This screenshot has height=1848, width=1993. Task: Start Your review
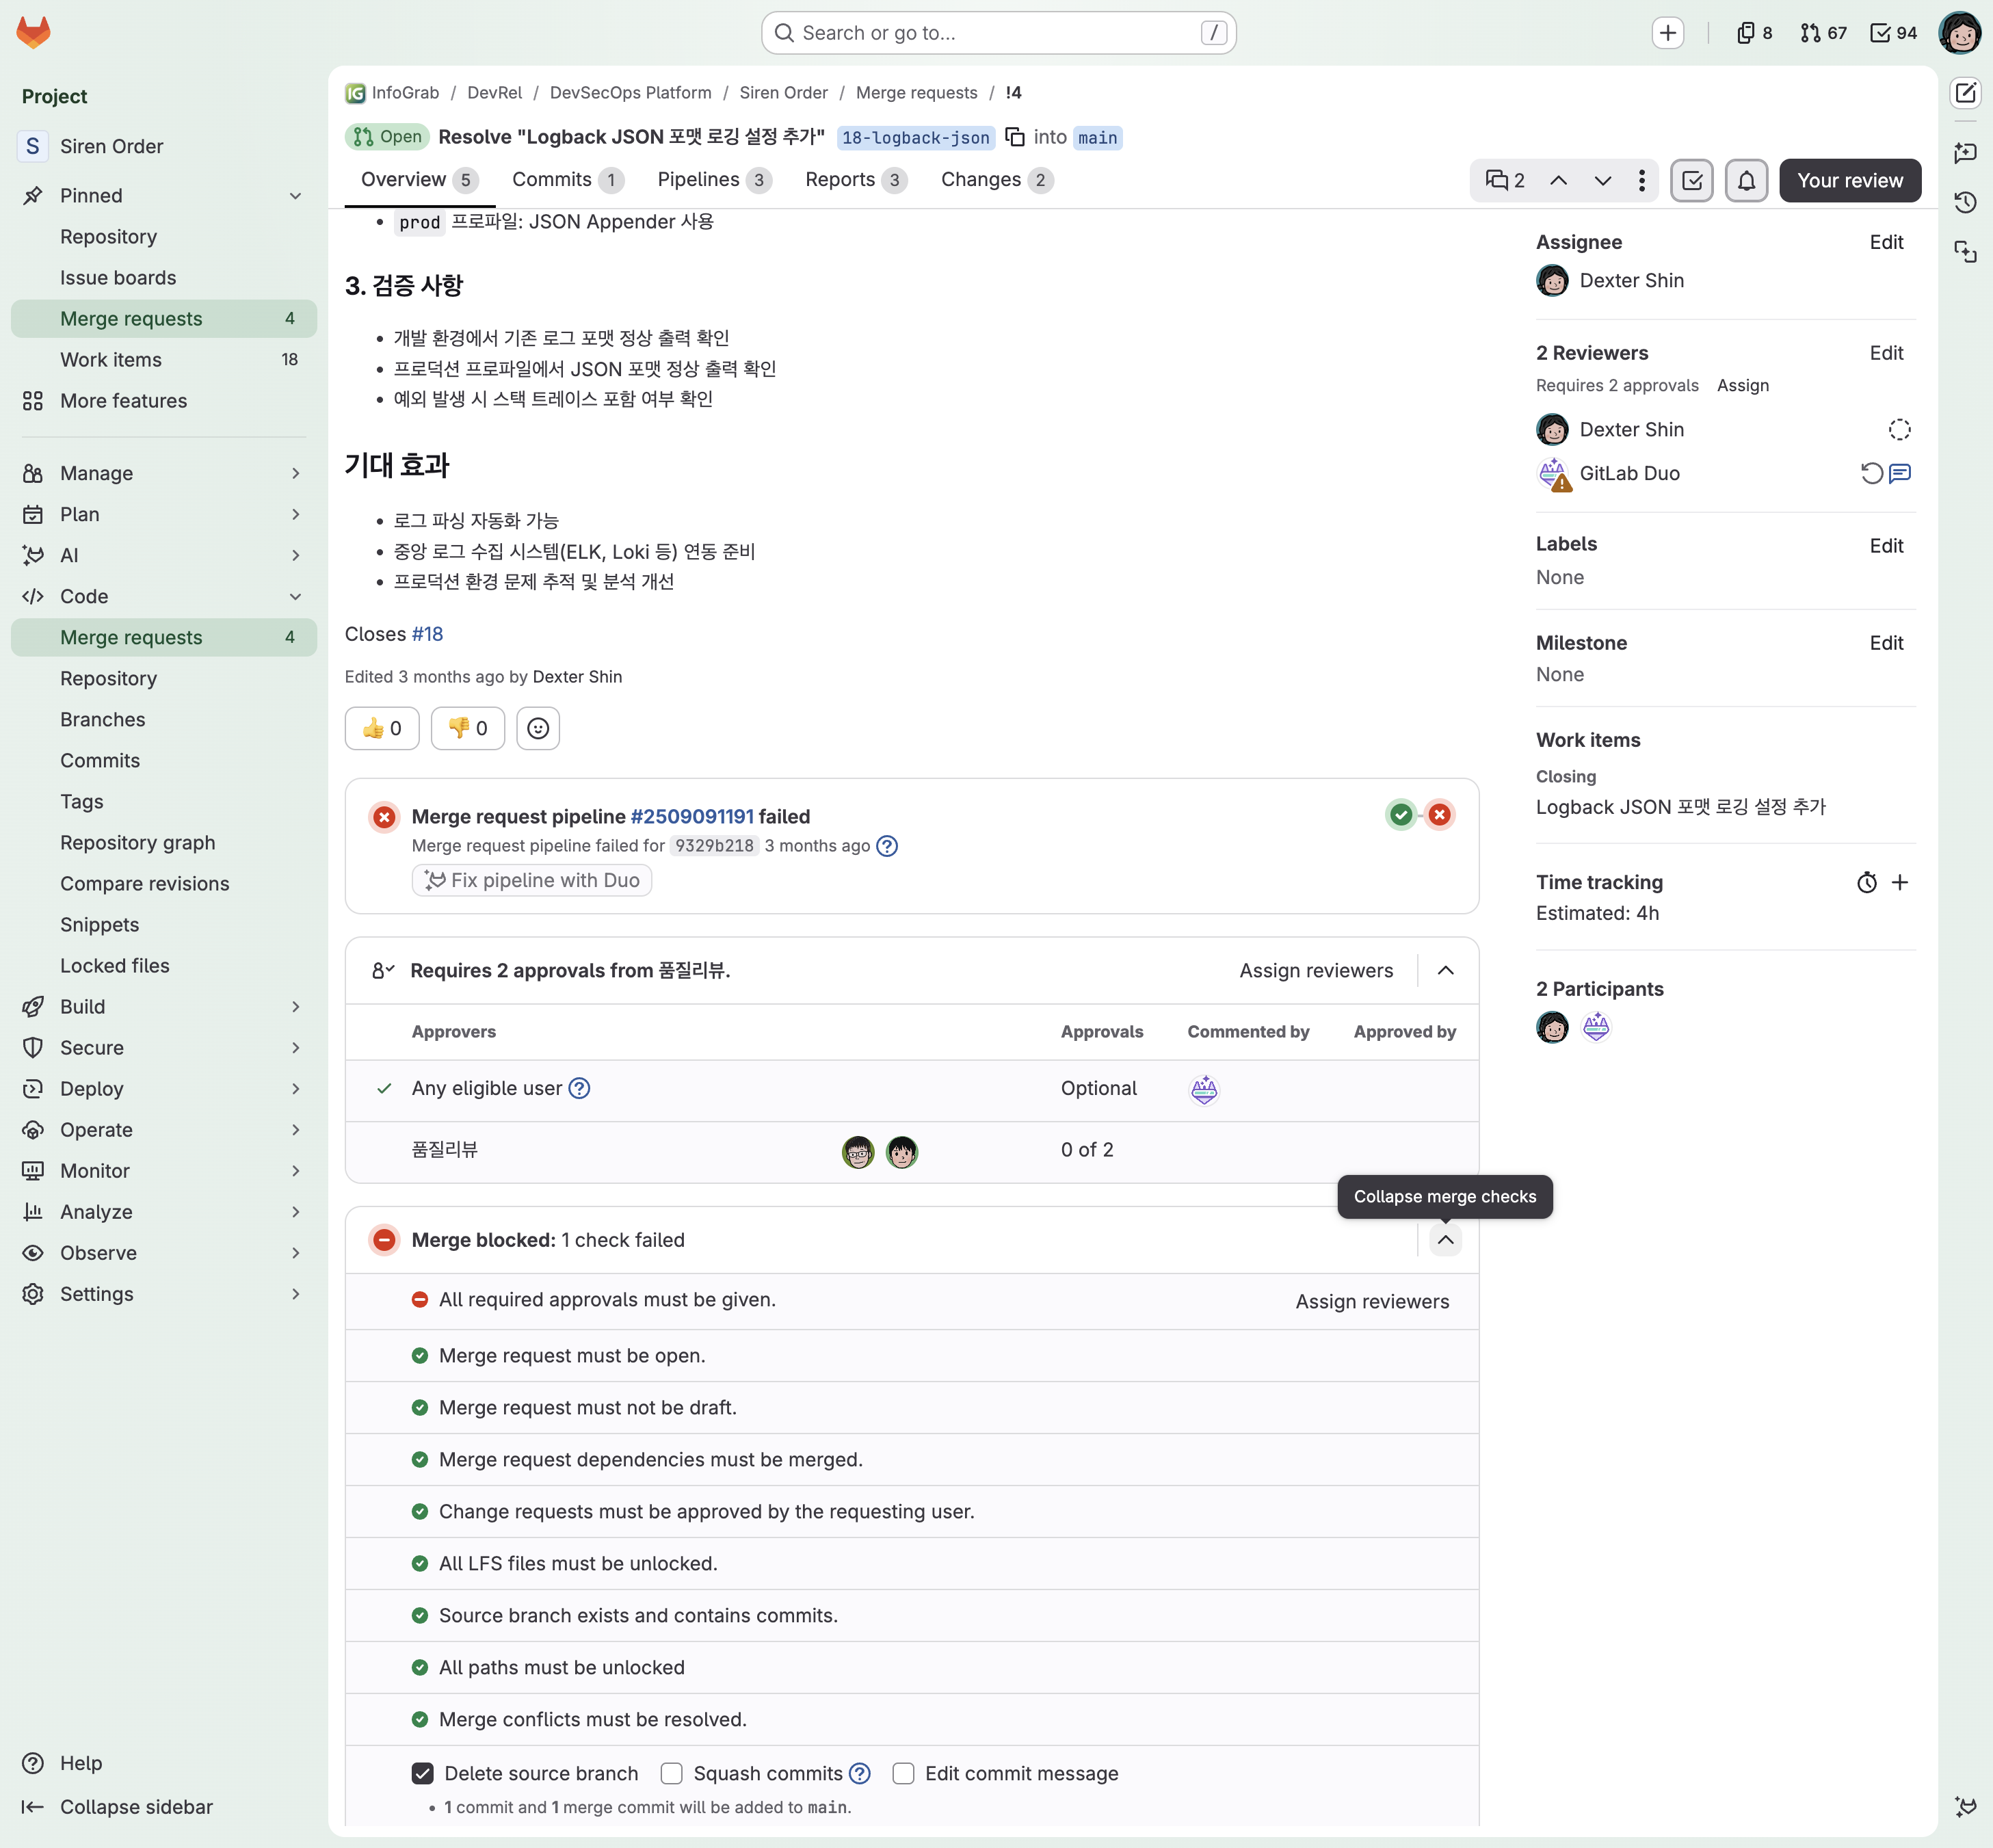click(x=1850, y=180)
